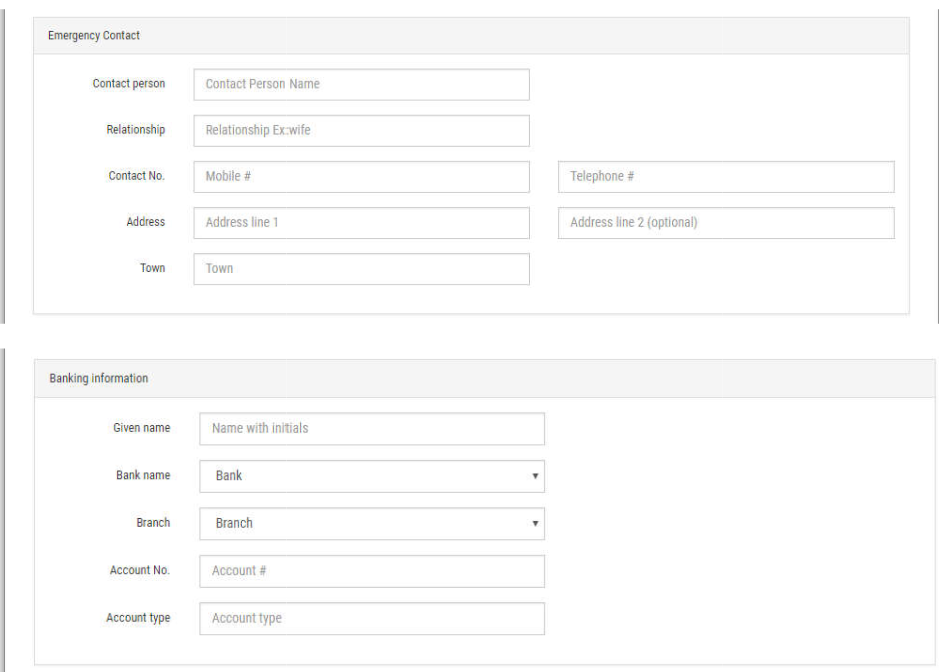
Task: Click the 'Bank name' label text
Action: (x=143, y=476)
